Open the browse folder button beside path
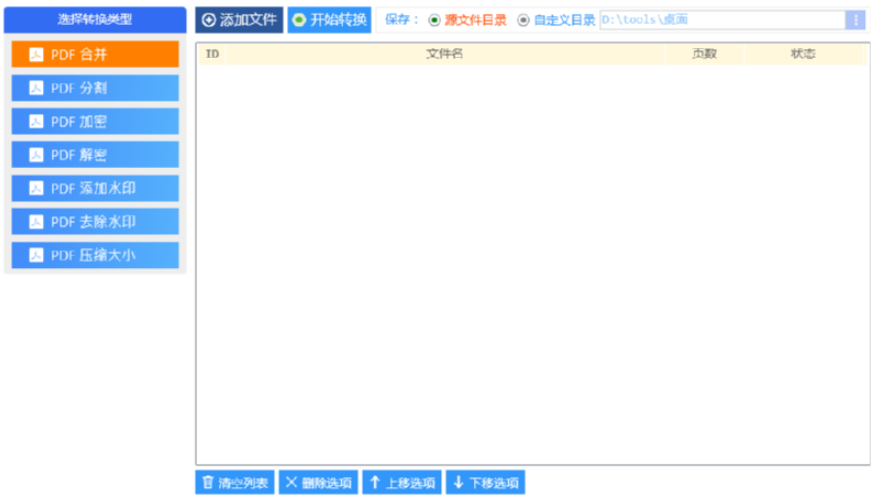 pyautogui.click(x=855, y=20)
